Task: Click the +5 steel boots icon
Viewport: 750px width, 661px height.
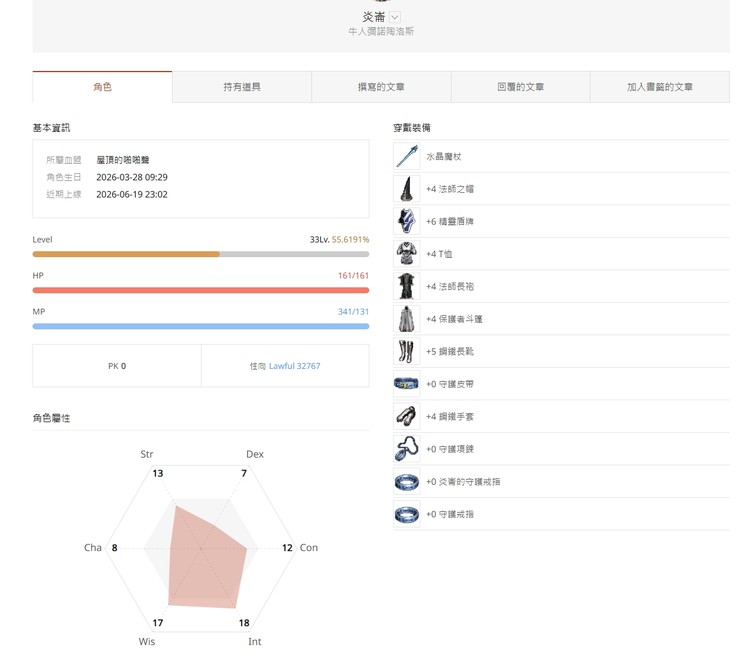Action: 407,352
